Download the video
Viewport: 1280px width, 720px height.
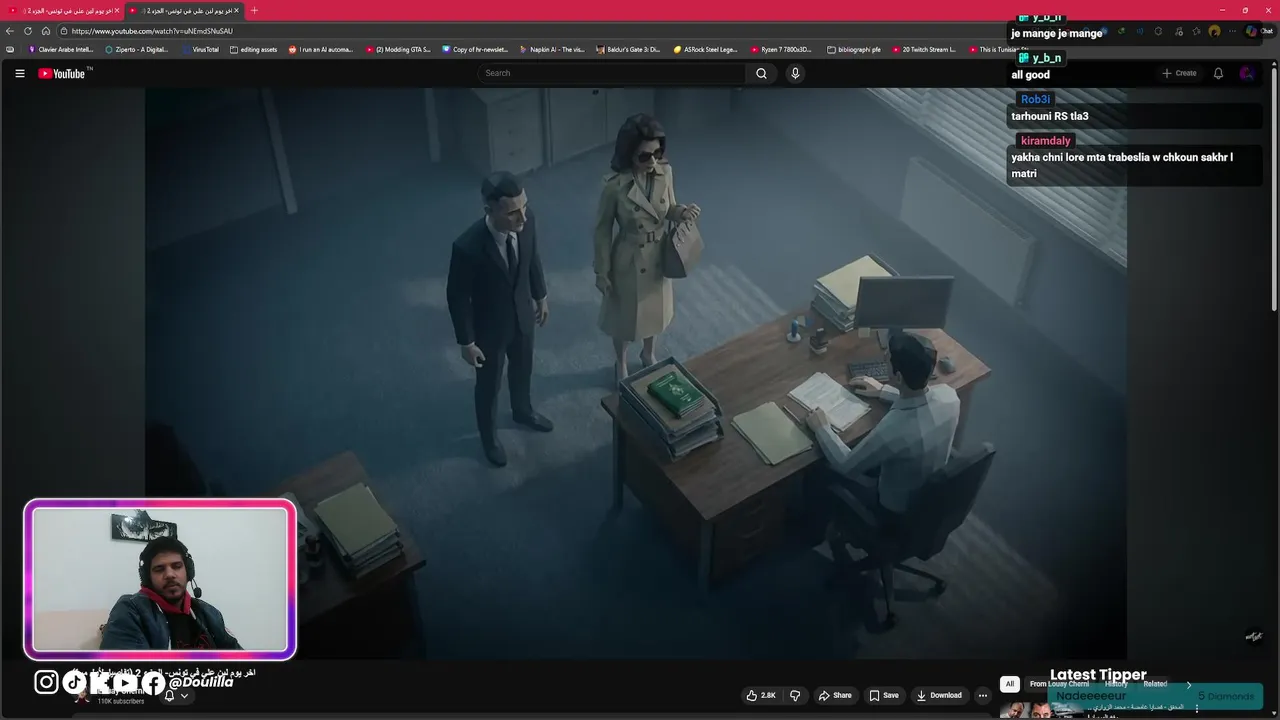tap(939, 695)
